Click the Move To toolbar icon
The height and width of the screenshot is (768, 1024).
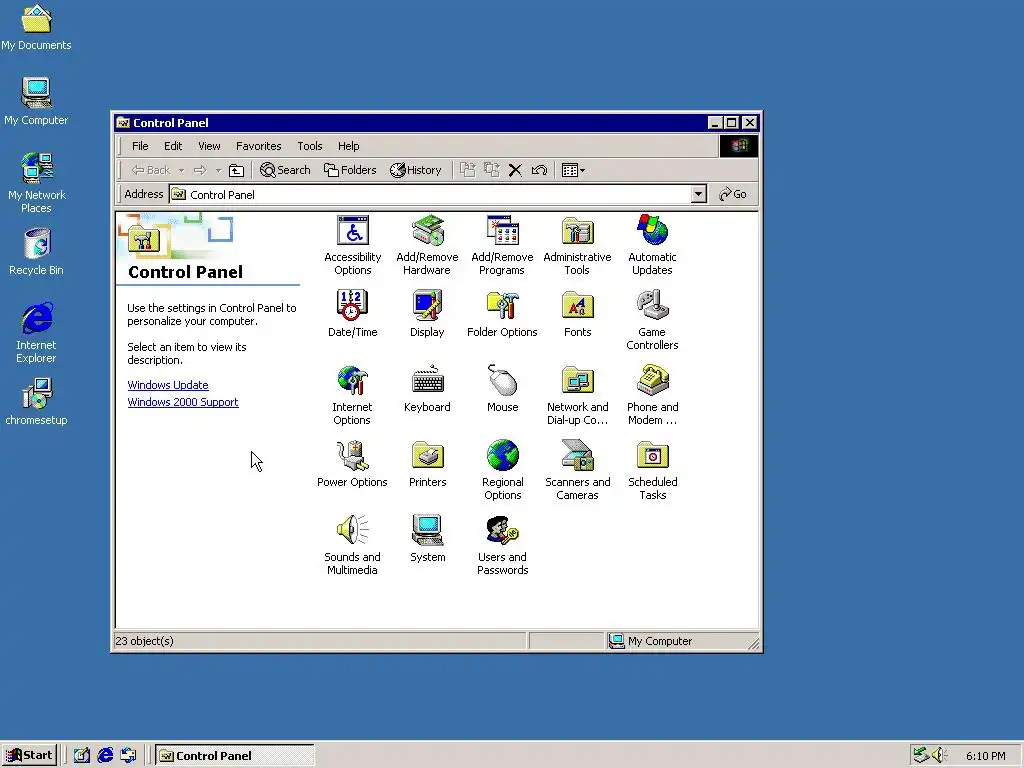468,170
